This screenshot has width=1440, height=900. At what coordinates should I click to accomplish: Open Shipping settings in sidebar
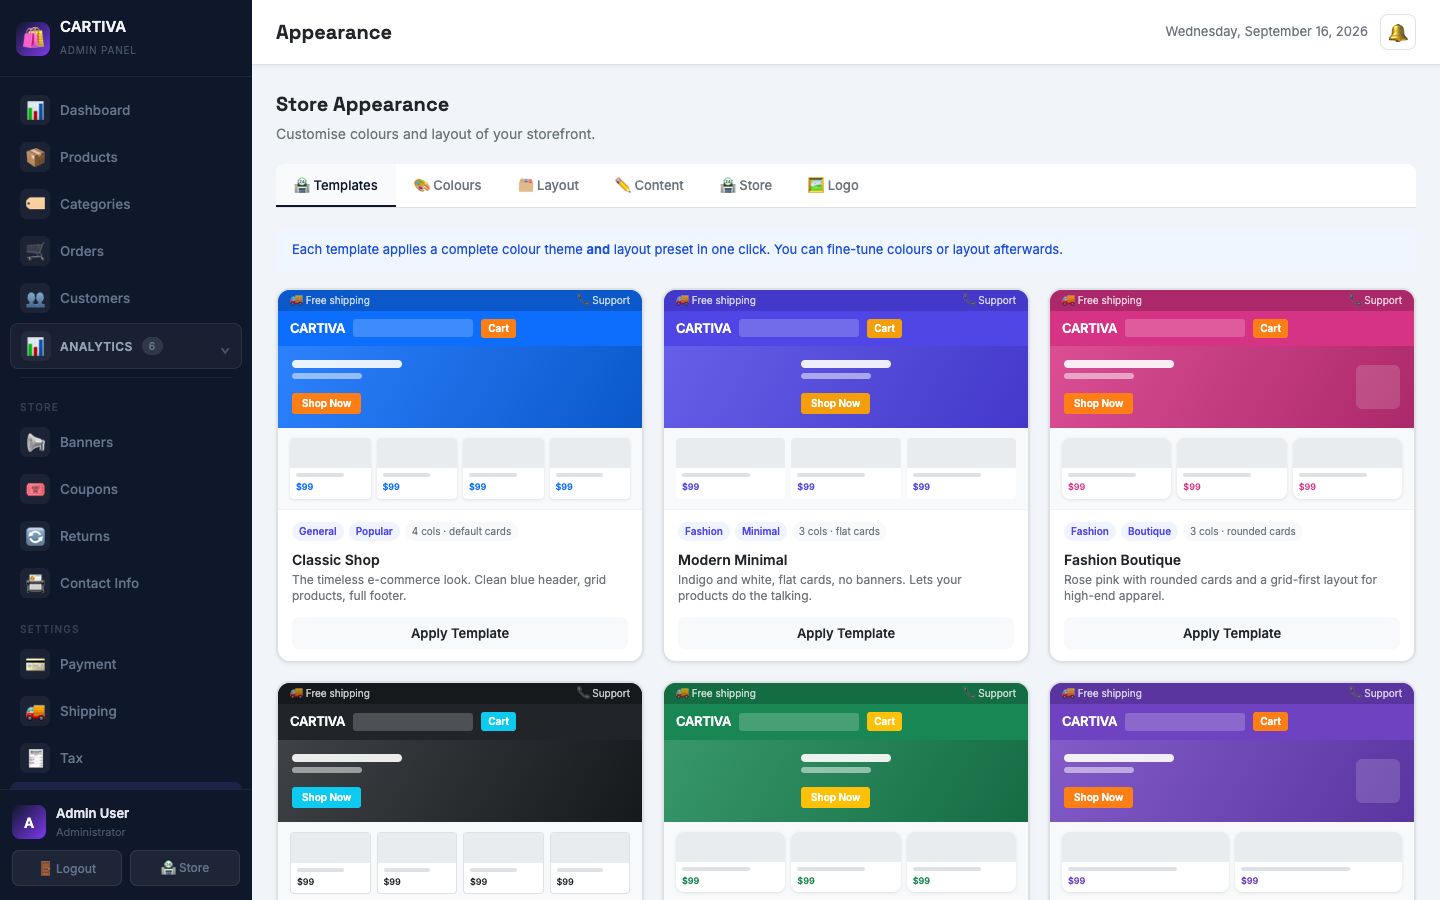126,711
